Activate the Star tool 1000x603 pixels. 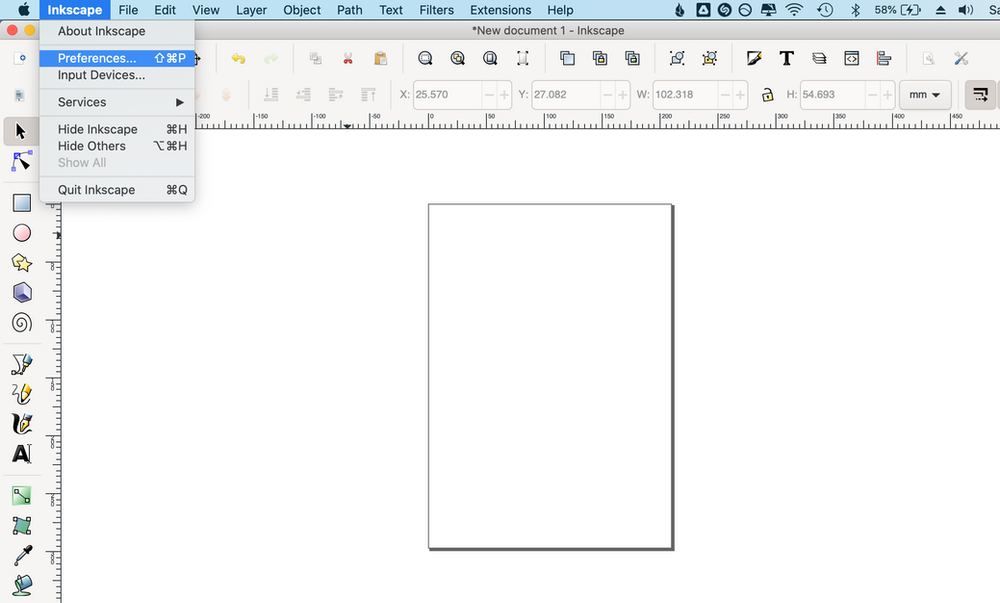(x=22, y=262)
